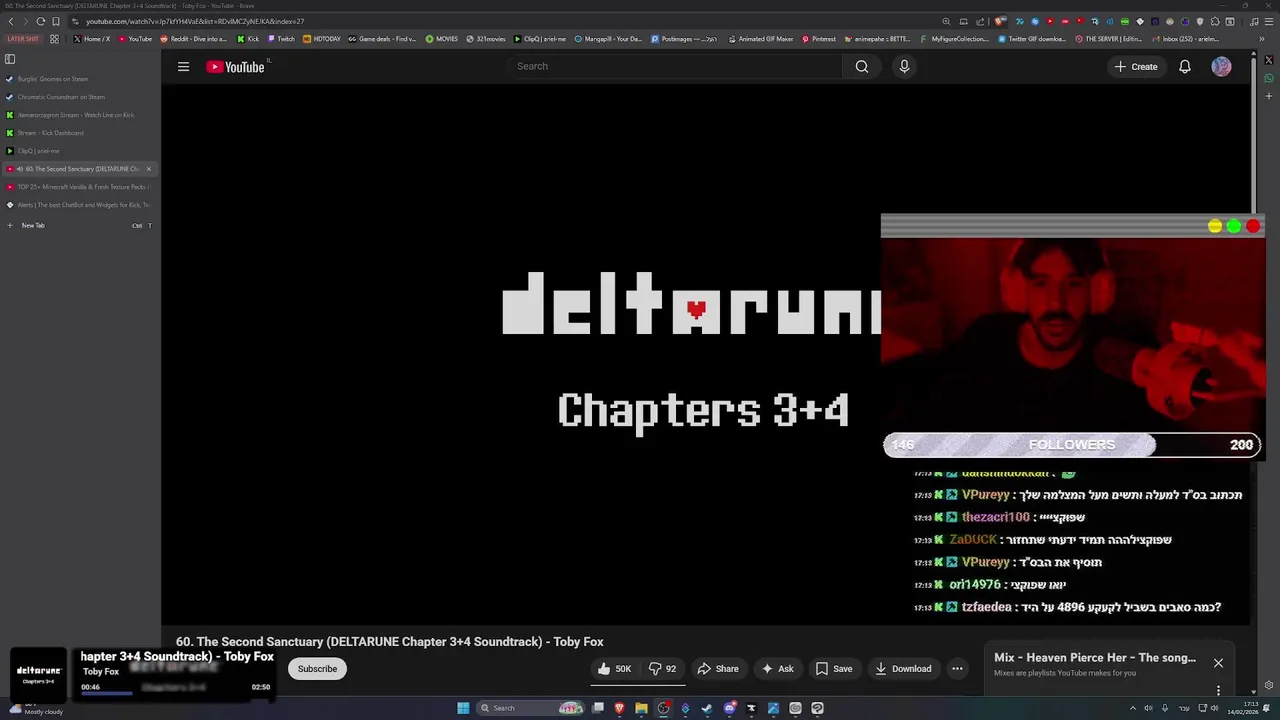Click the yellow button on webcam overlay

point(1215,227)
